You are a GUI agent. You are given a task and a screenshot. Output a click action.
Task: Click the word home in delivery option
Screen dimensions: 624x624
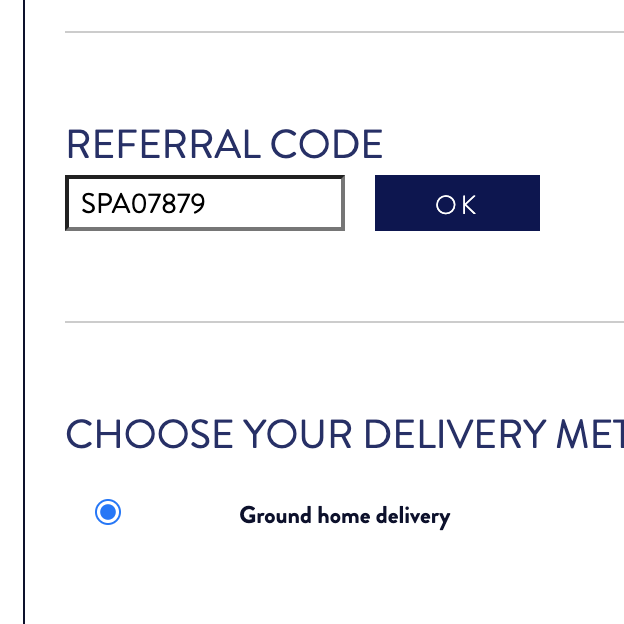tap(344, 515)
